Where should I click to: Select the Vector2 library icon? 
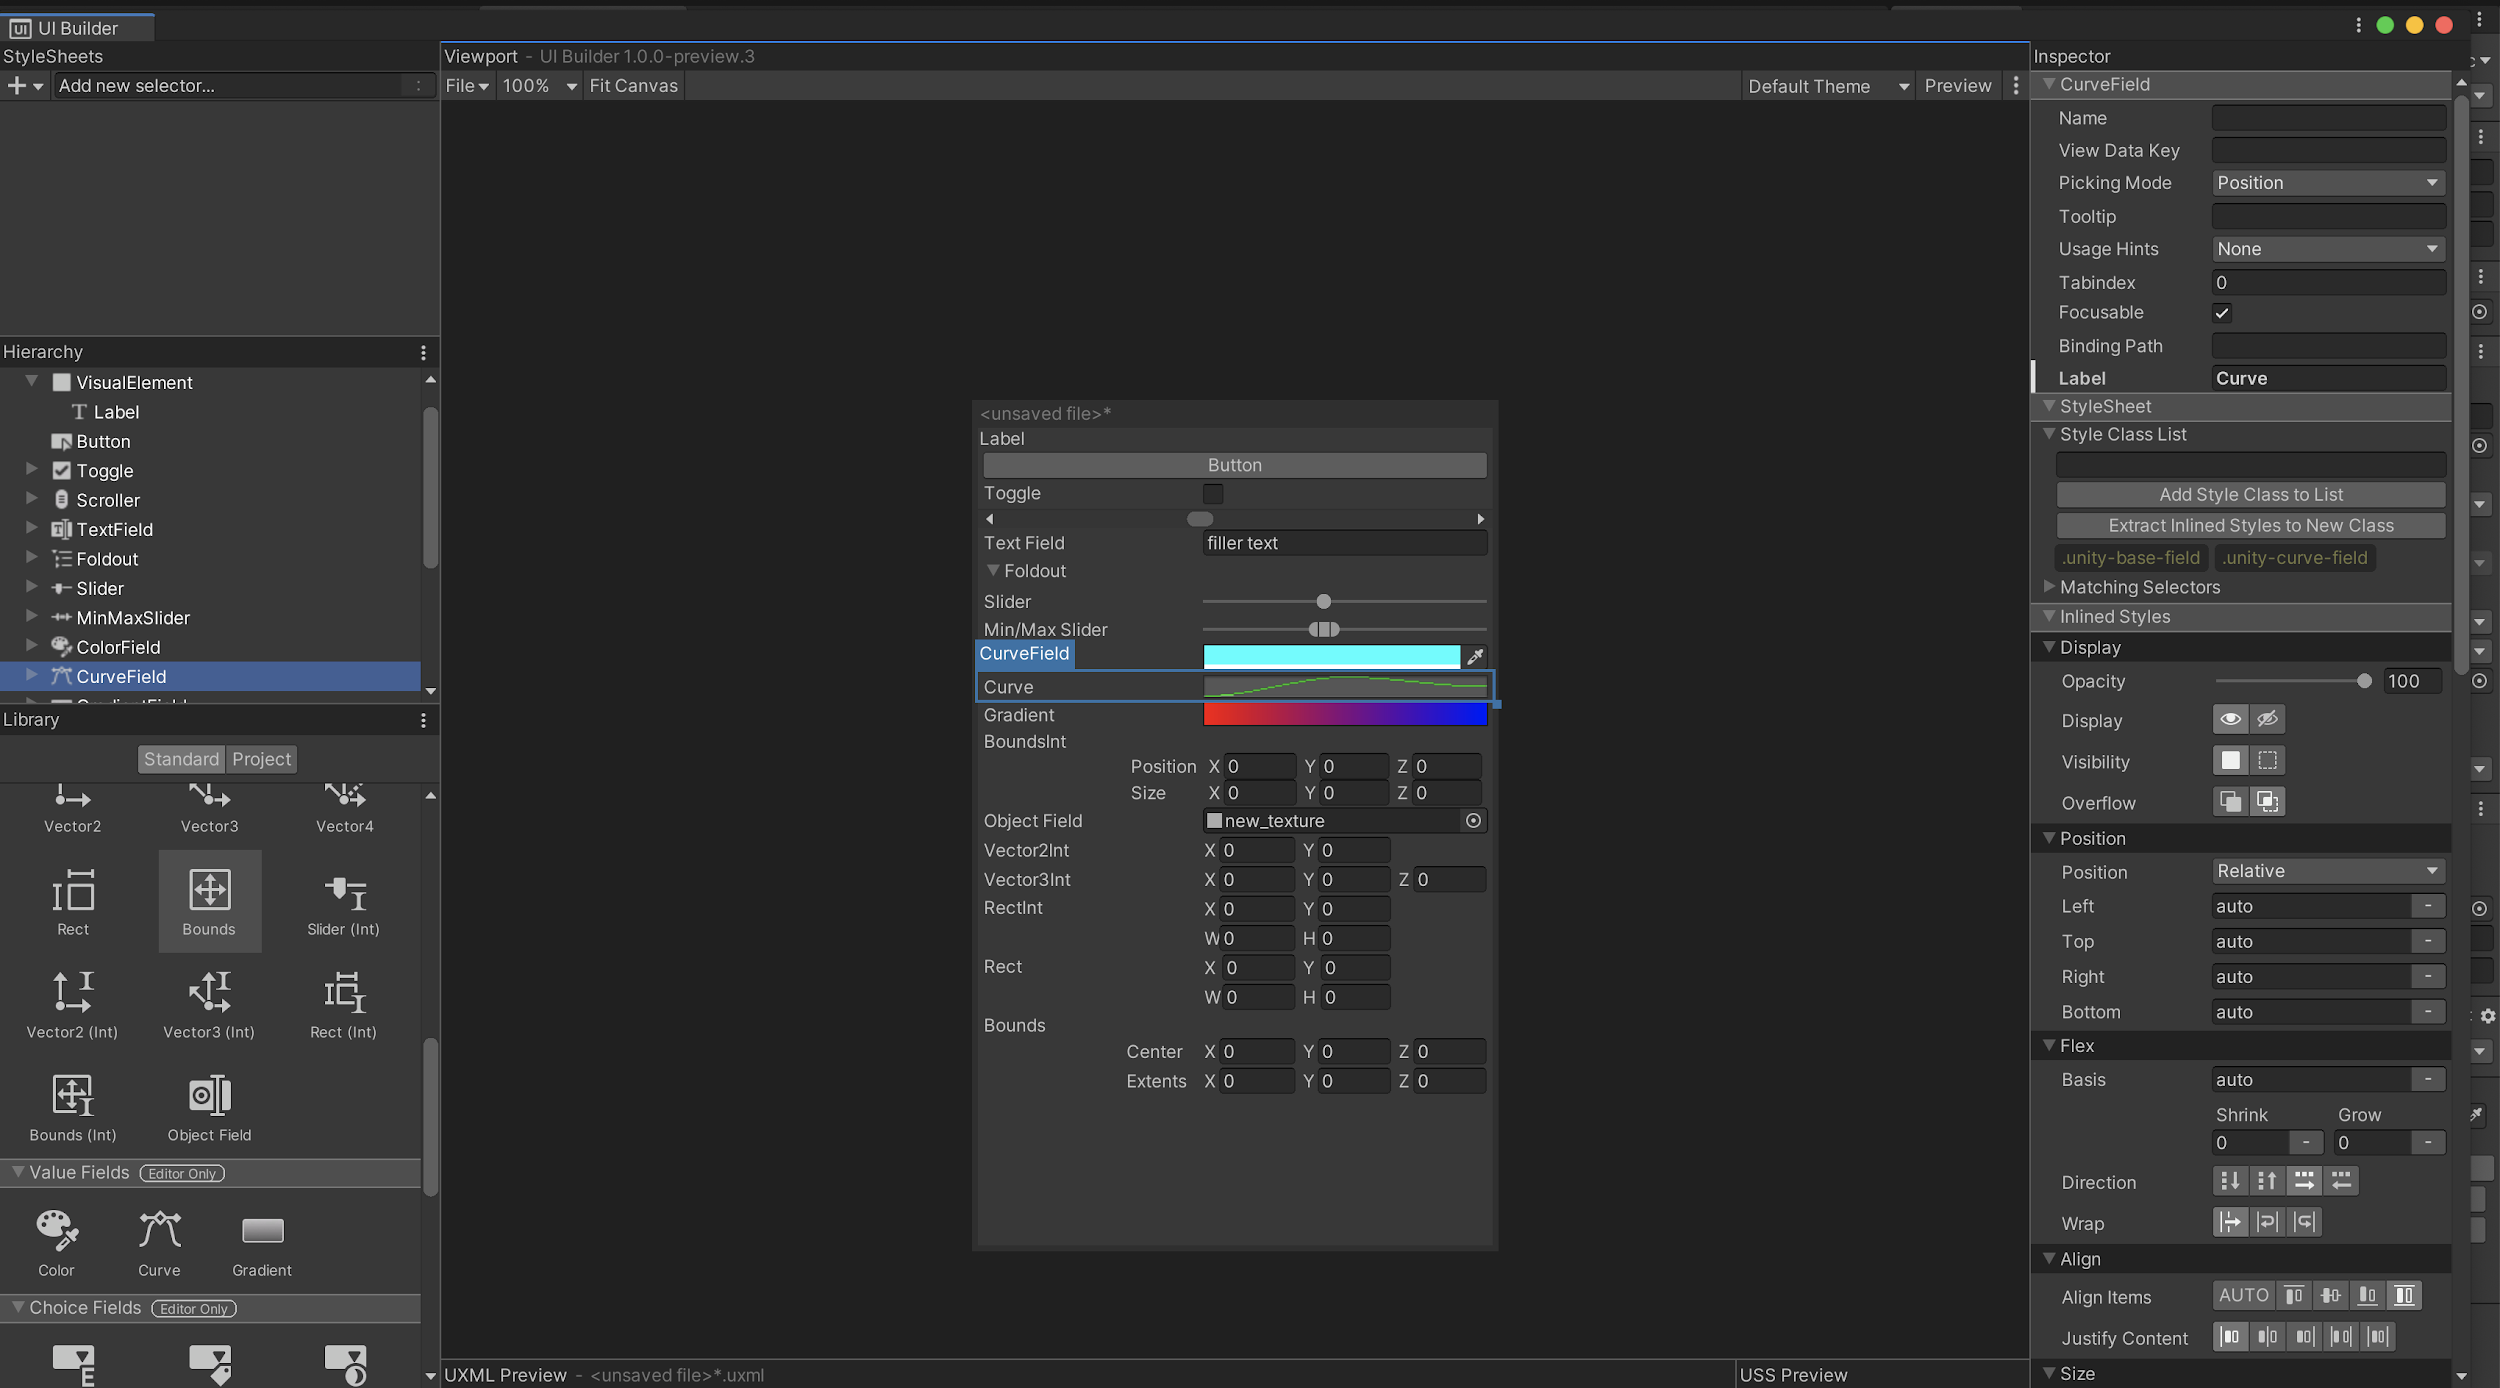coord(72,797)
